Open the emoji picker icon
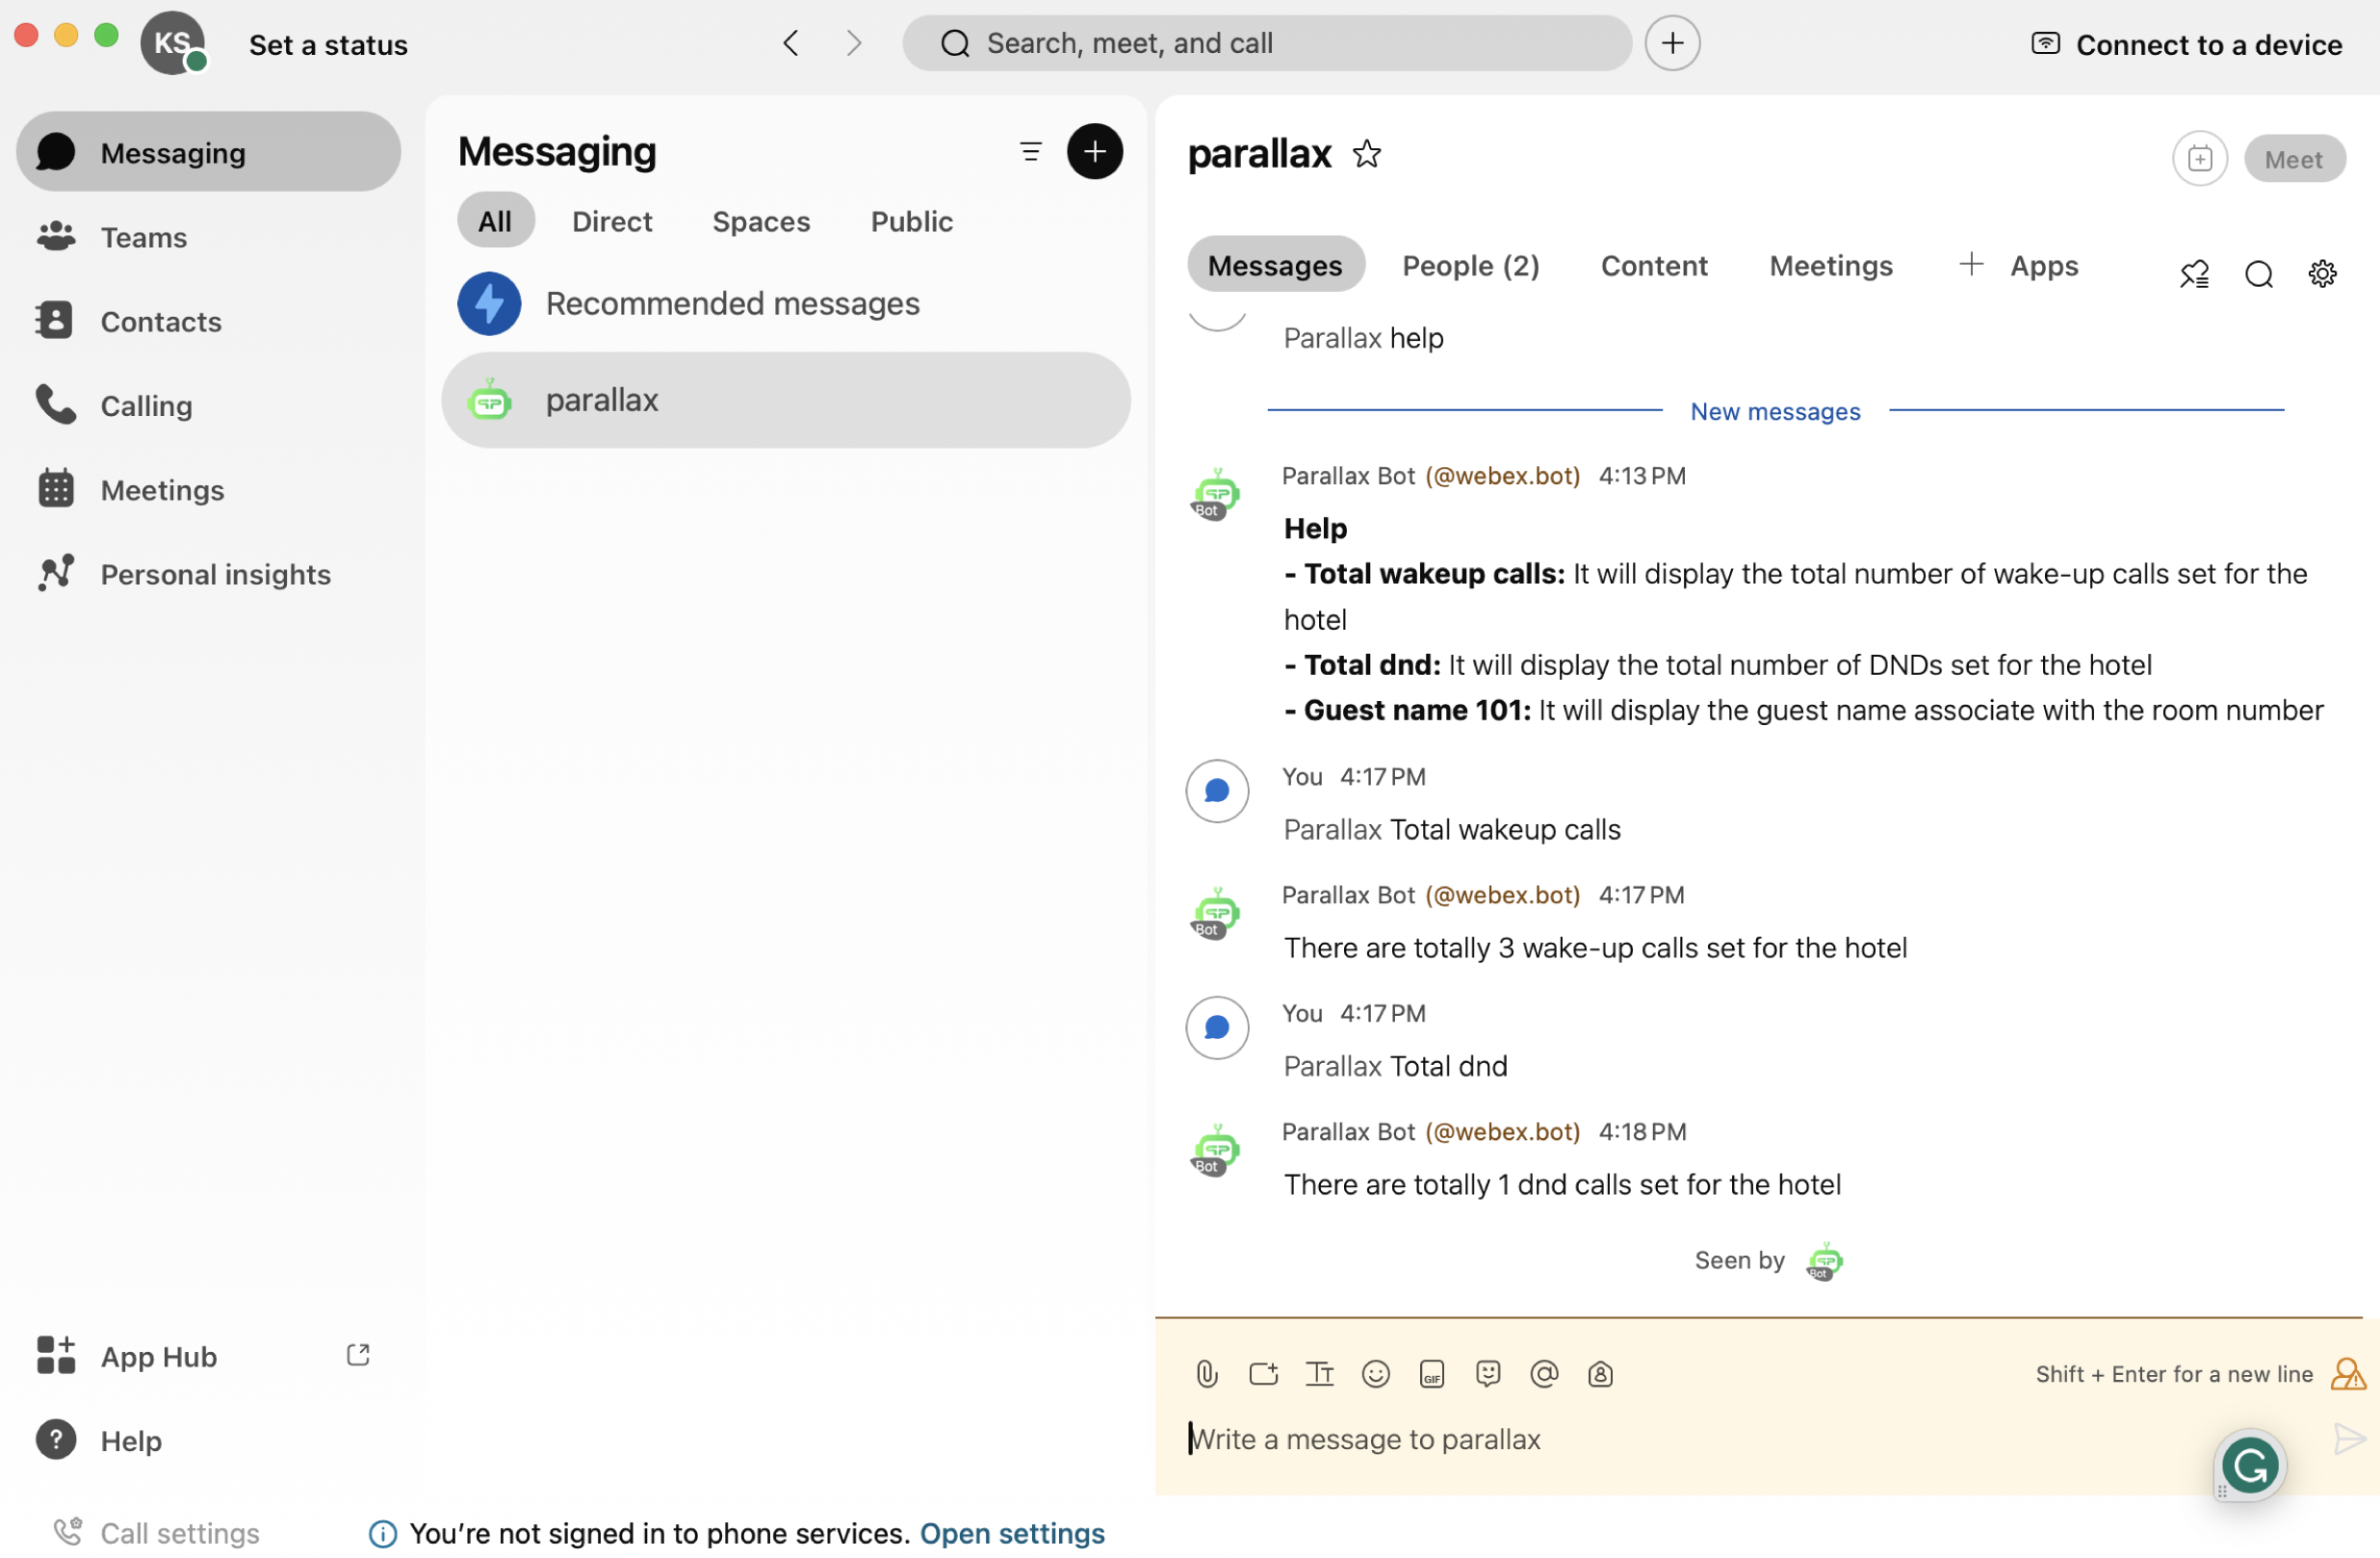The height and width of the screenshot is (1558, 2380). tap(1375, 1374)
